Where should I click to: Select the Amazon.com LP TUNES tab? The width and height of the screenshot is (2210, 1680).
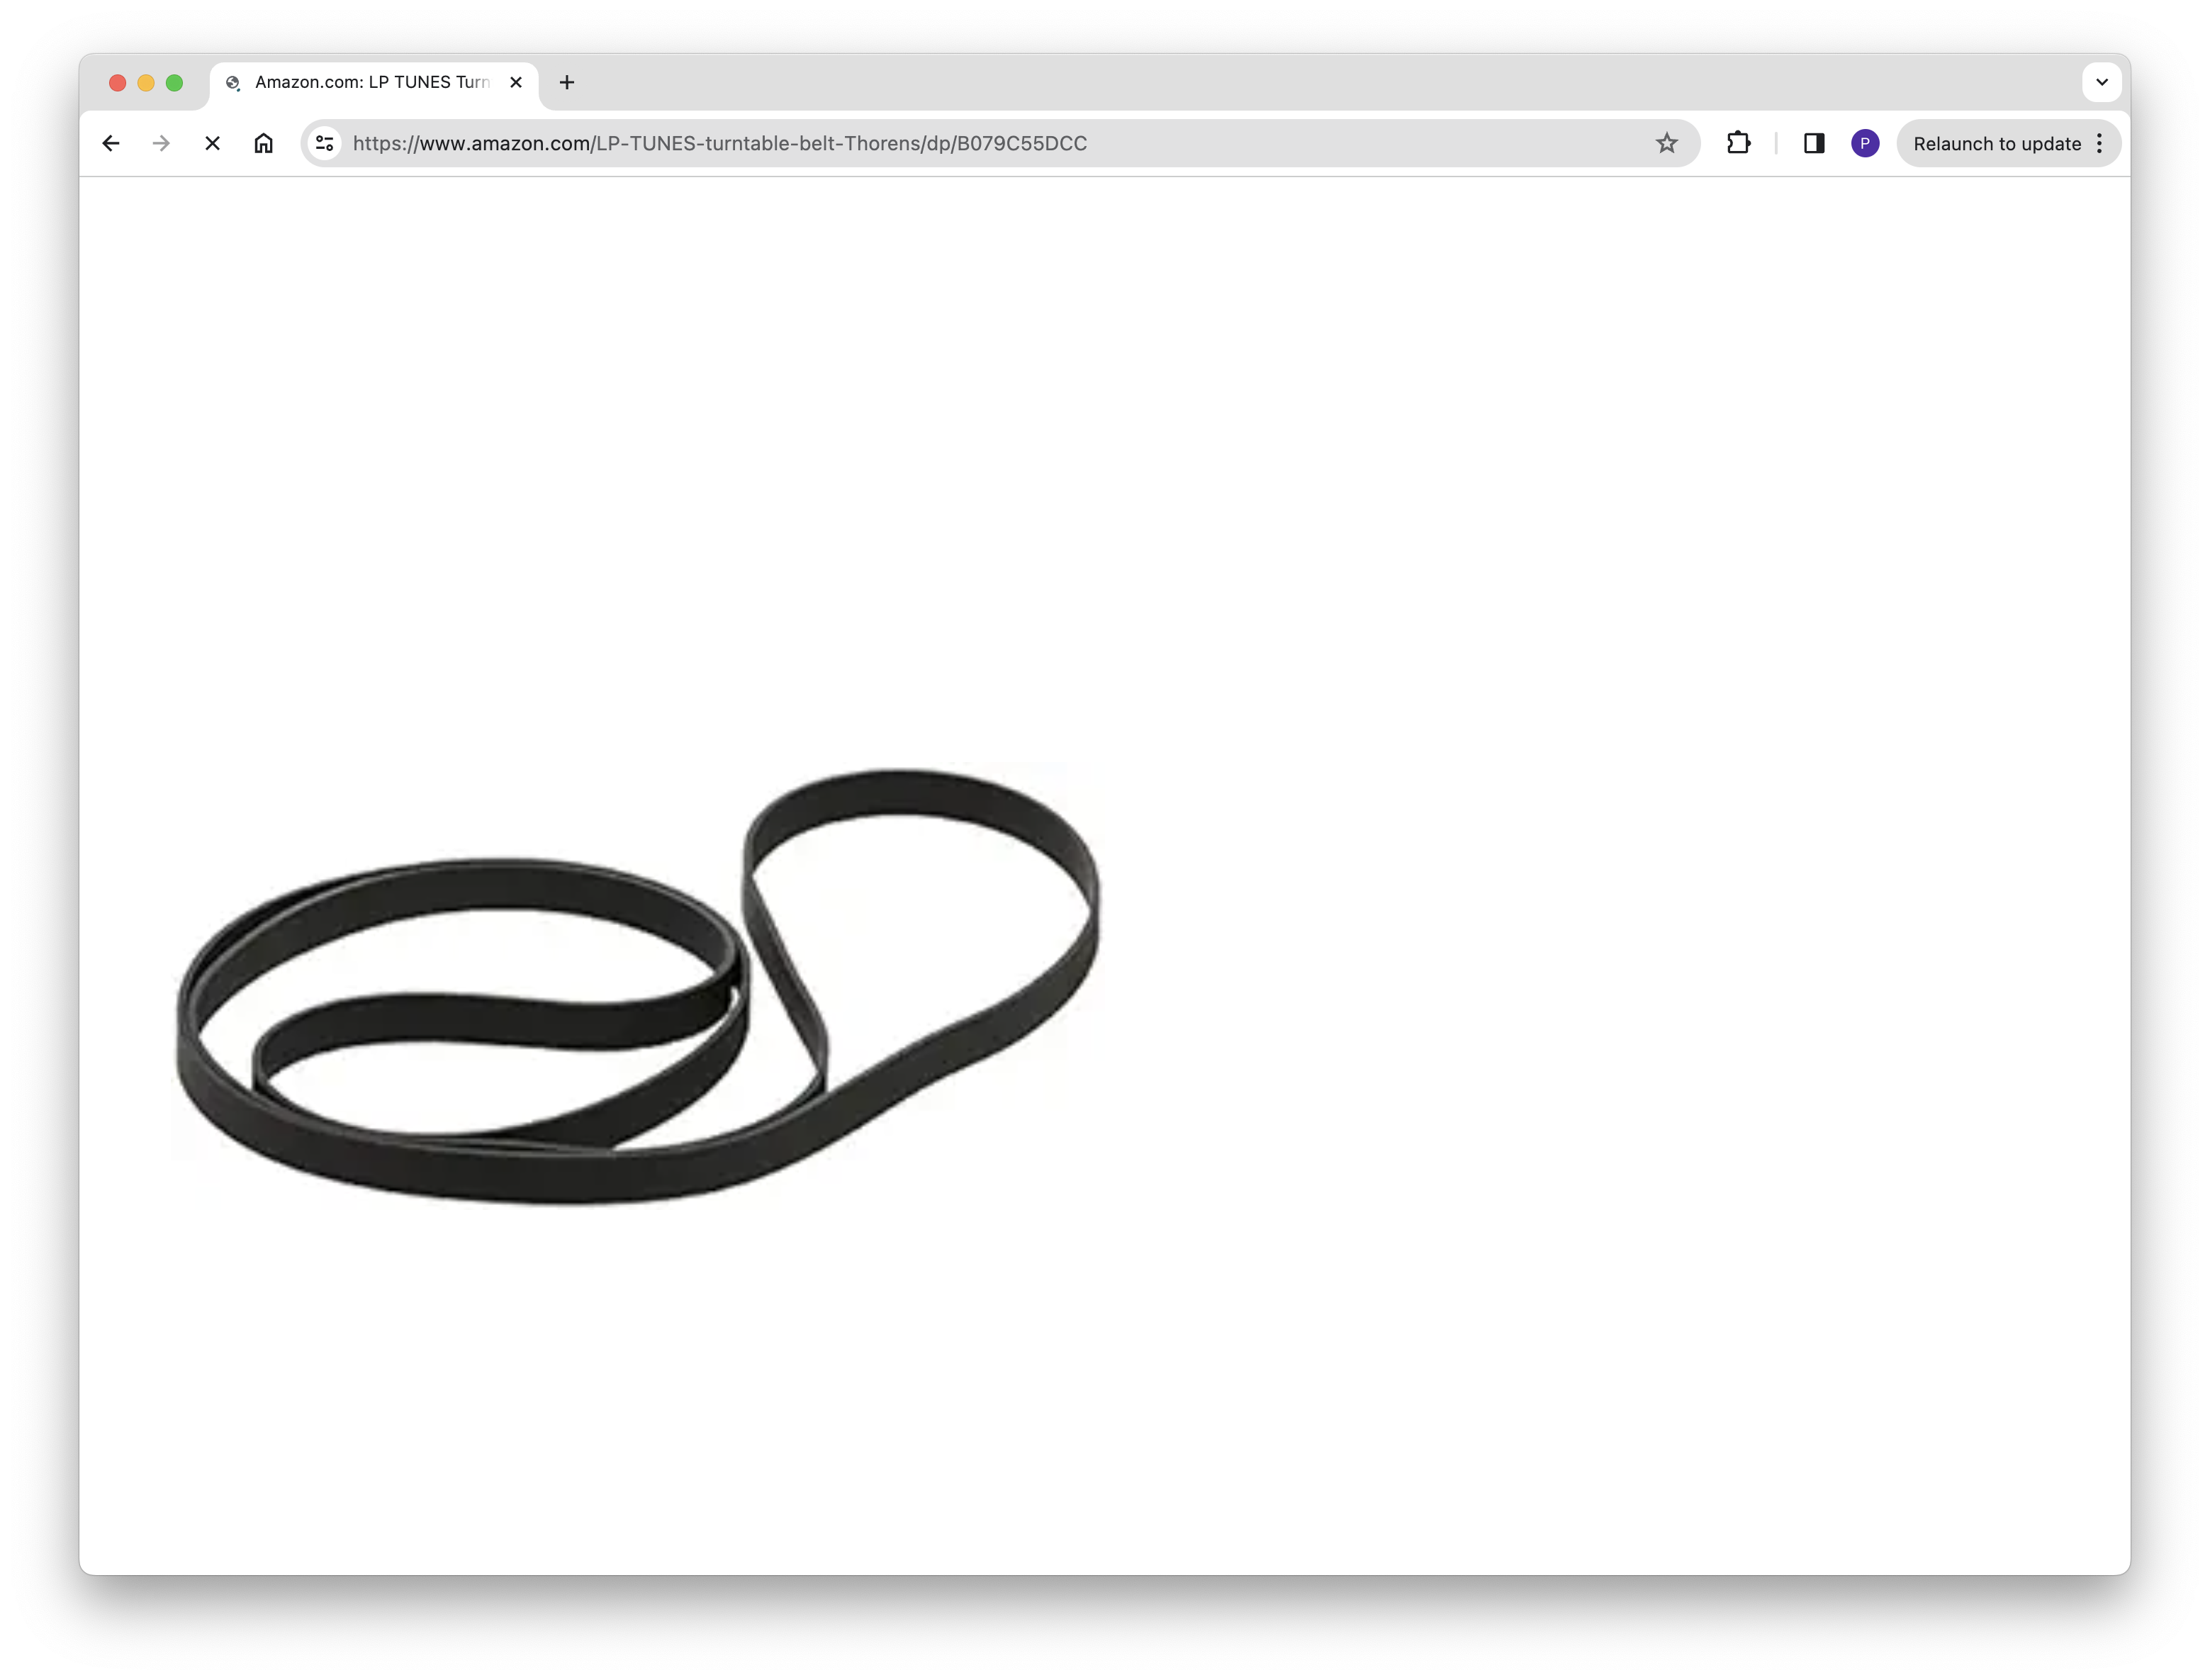point(371,82)
